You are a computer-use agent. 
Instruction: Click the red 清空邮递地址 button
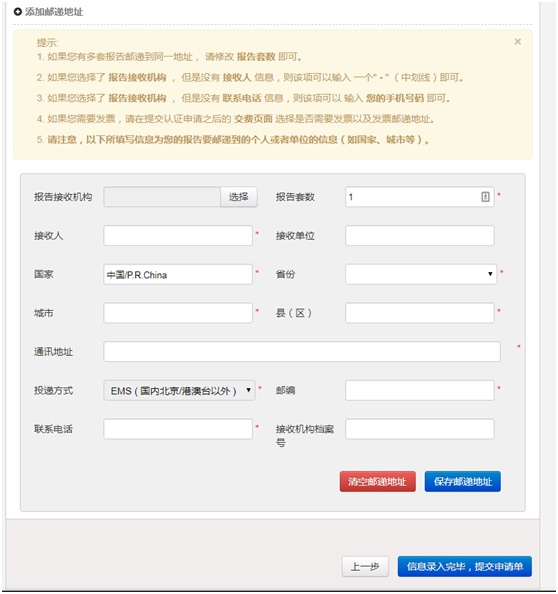pos(377,481)
